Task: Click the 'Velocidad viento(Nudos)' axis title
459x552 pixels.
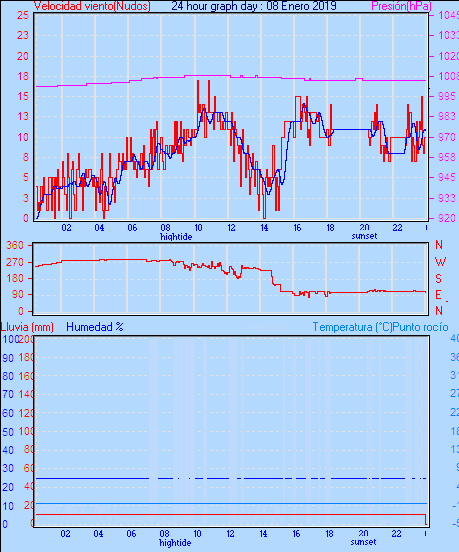Action: point(92,6)
